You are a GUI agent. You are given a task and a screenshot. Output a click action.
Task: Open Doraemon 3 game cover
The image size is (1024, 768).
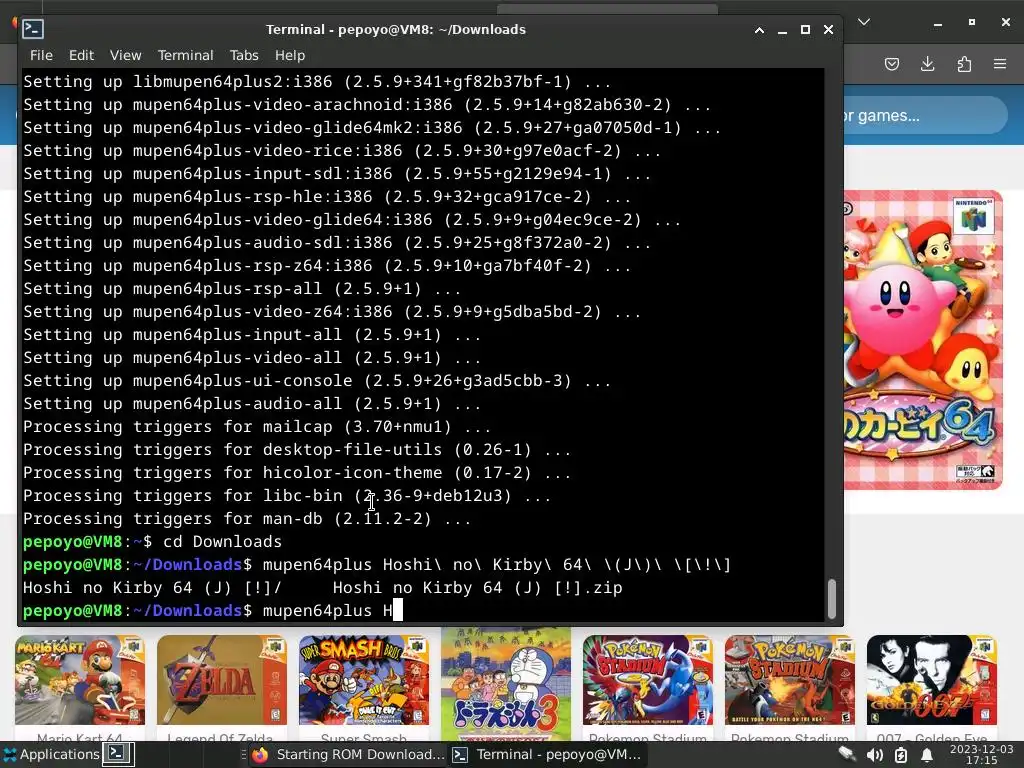click(506, 684)
